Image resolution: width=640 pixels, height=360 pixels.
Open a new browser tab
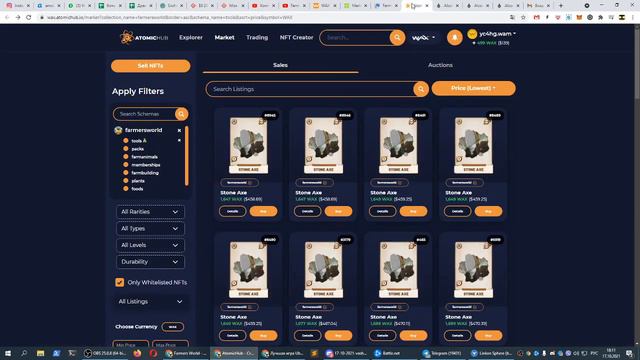(x=560, y=6)
